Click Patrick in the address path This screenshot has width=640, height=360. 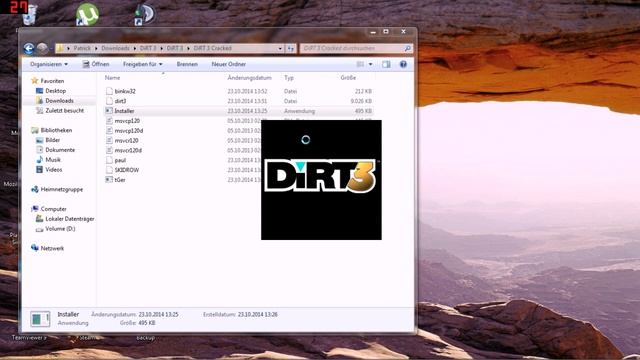[82, 48]
